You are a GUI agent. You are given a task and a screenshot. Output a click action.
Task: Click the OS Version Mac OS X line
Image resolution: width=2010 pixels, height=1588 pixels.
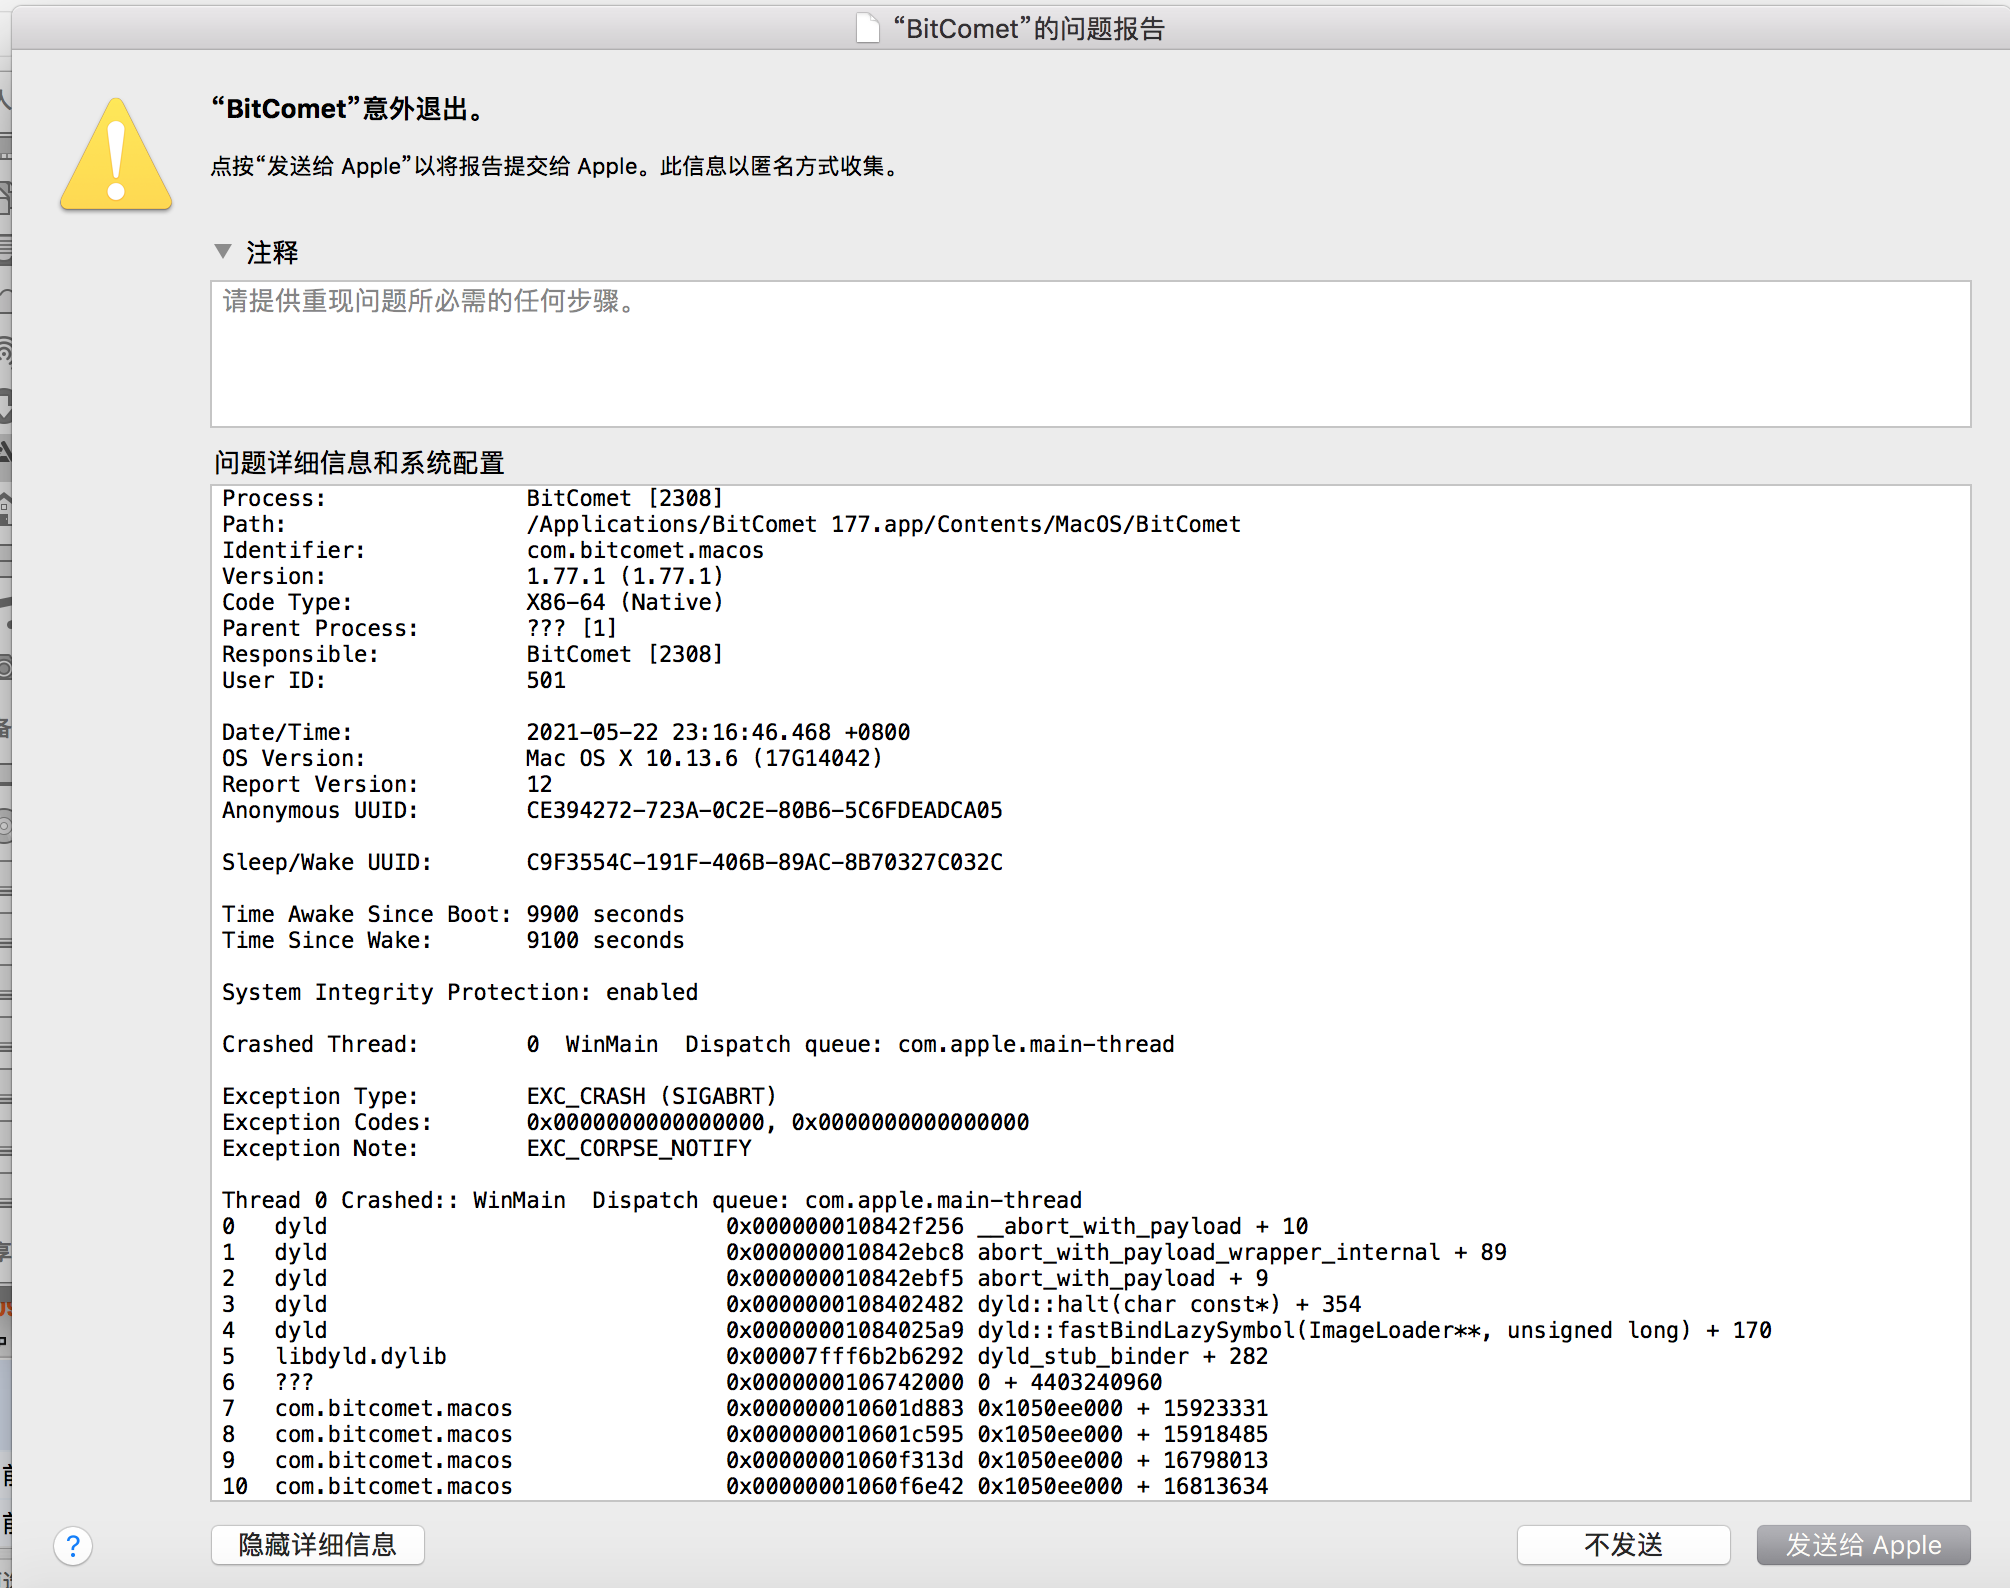click(703, 758)
